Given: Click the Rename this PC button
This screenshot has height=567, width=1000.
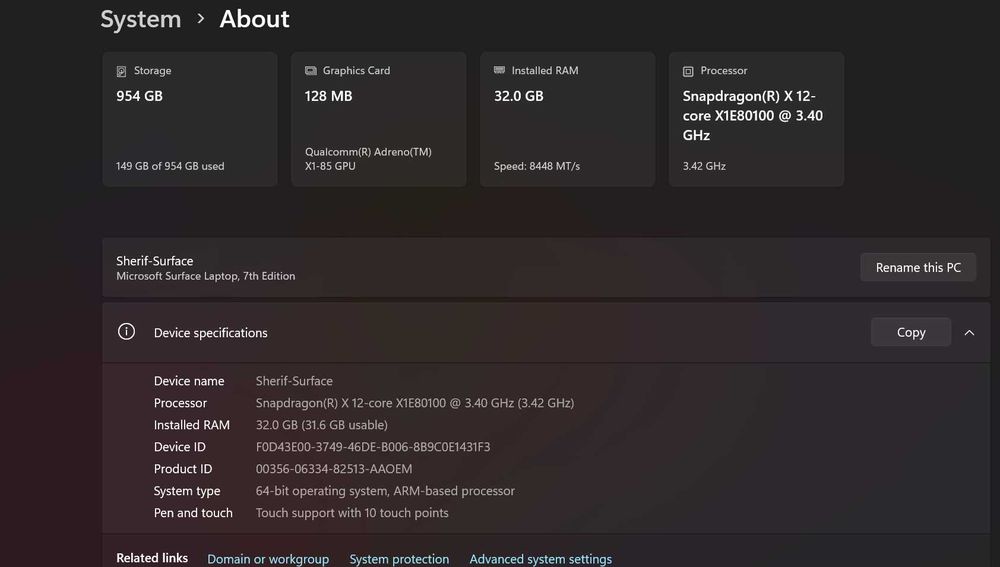Looking at the screenshot, I should (x=918, y=267).
